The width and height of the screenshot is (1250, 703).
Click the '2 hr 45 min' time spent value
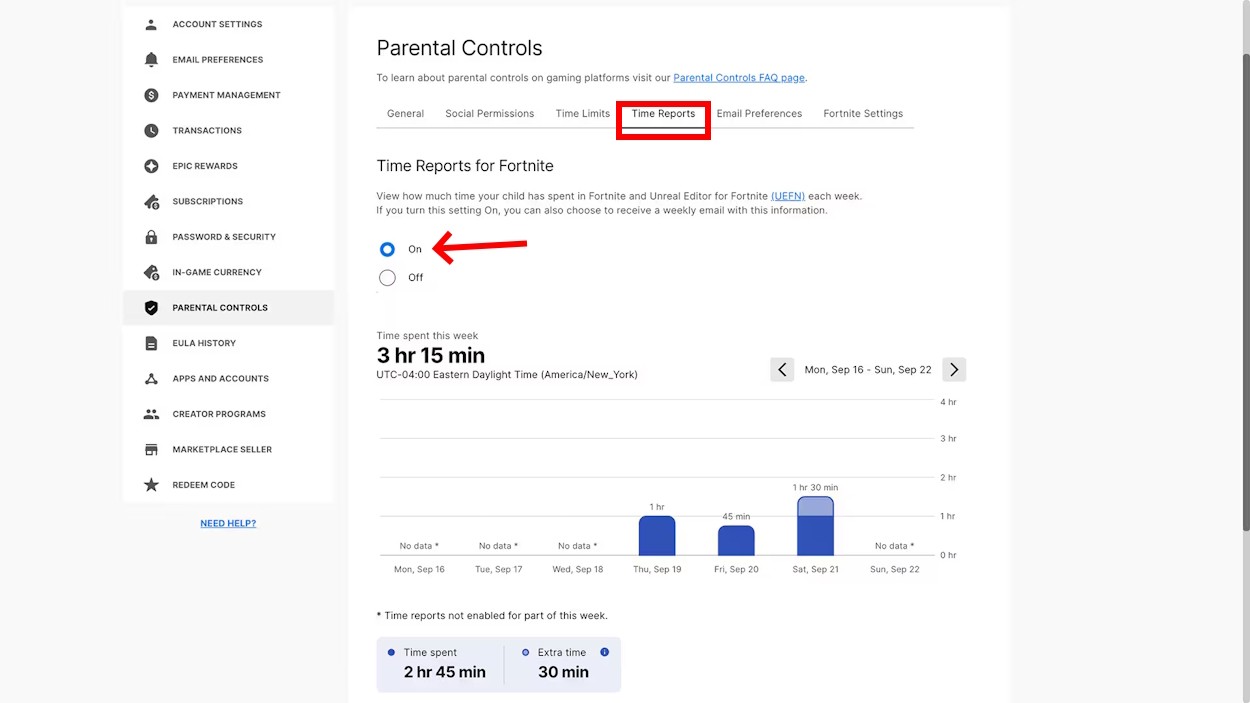pyautogui.click(x=445, y=672)
